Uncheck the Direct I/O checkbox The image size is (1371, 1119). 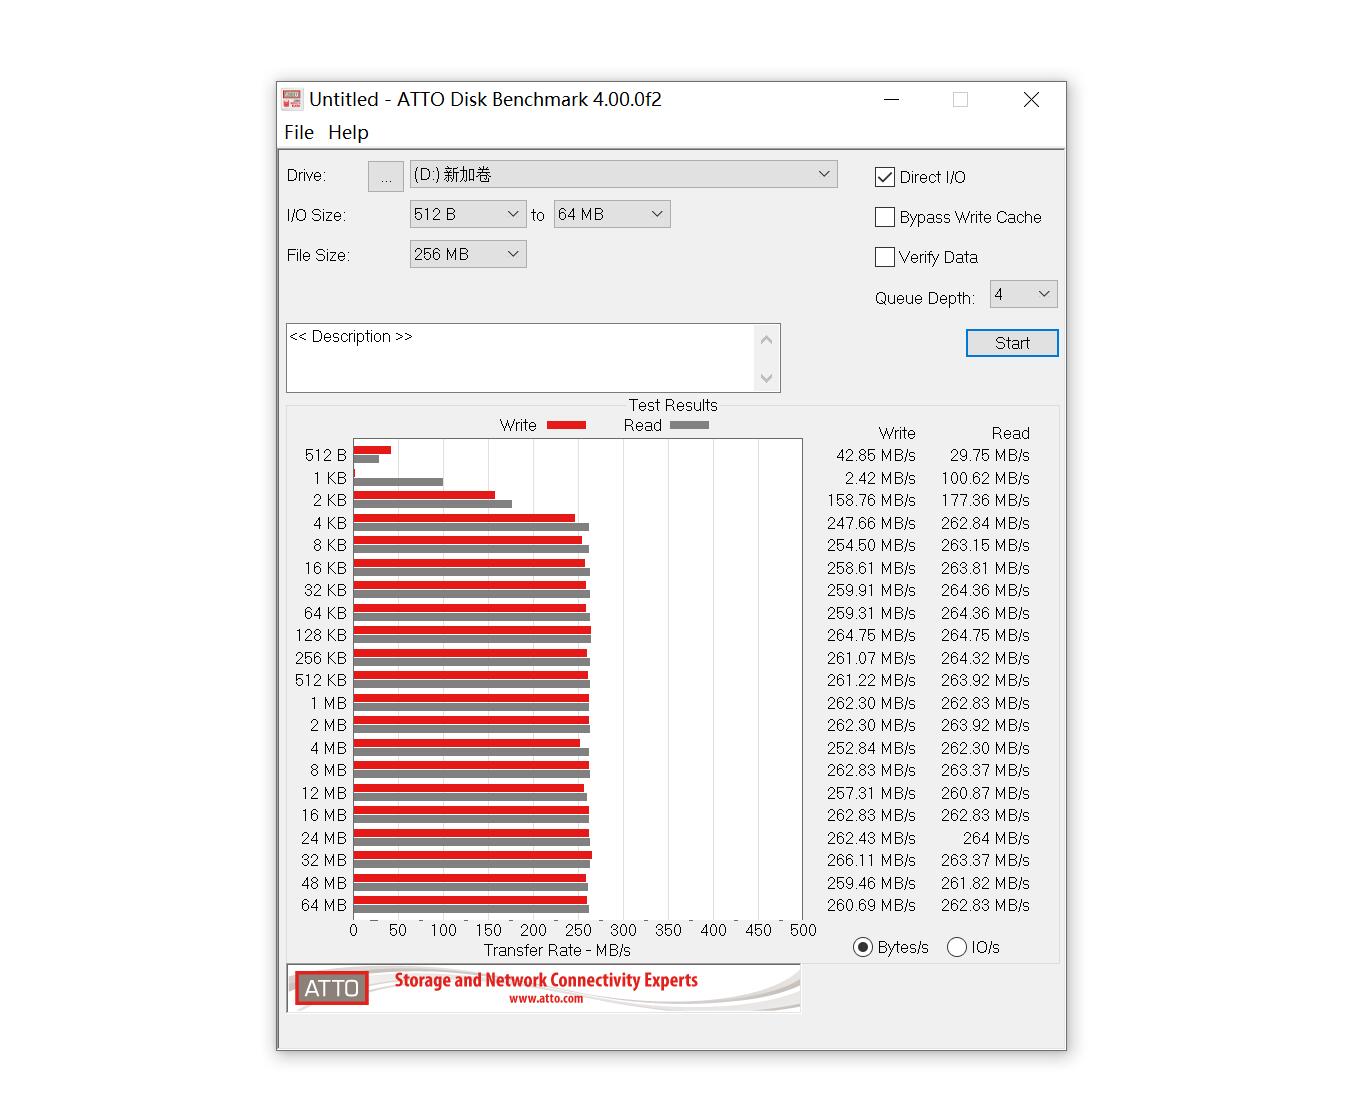pyautogui.click(x=885, y=177)
